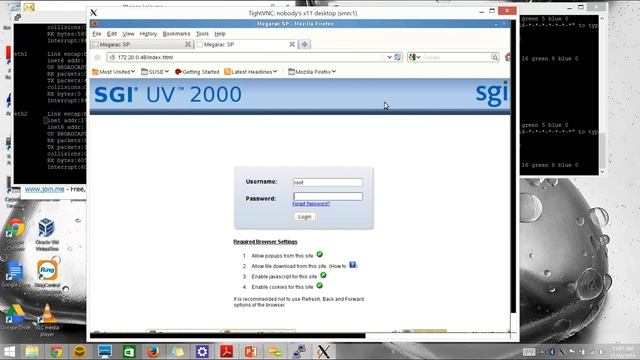Open the Tools menu in Firefox
The width and height of the screenshot is (640, 360).
coord(202,34)
